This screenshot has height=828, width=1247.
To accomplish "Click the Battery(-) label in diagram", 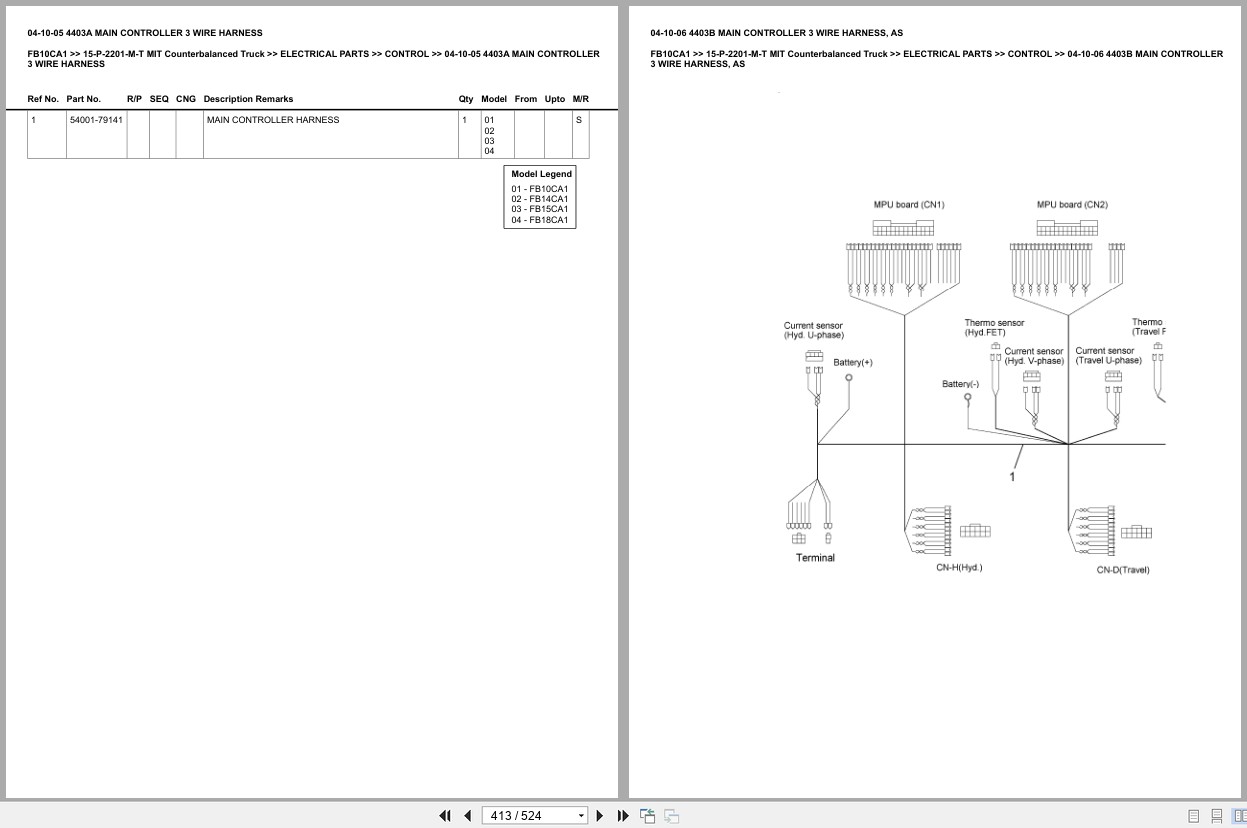I will 961,384.
